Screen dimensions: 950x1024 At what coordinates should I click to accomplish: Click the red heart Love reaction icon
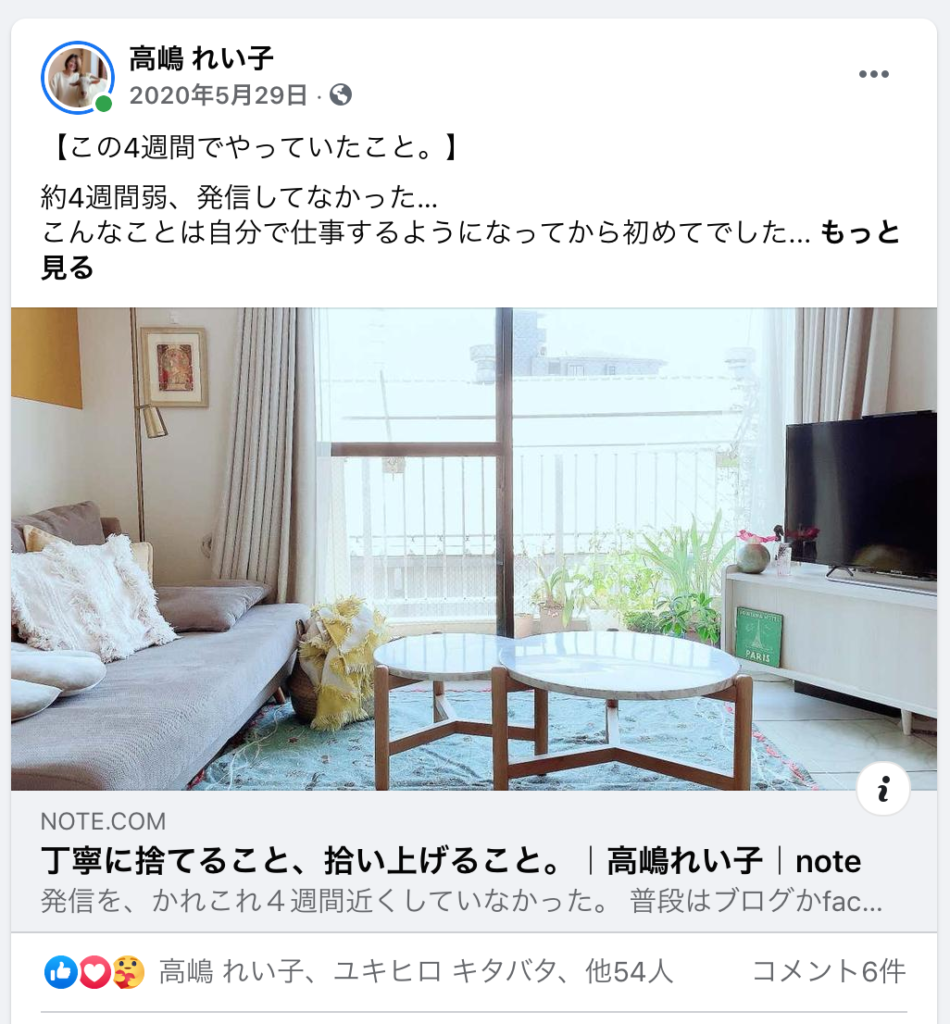(x=95, y=972)
